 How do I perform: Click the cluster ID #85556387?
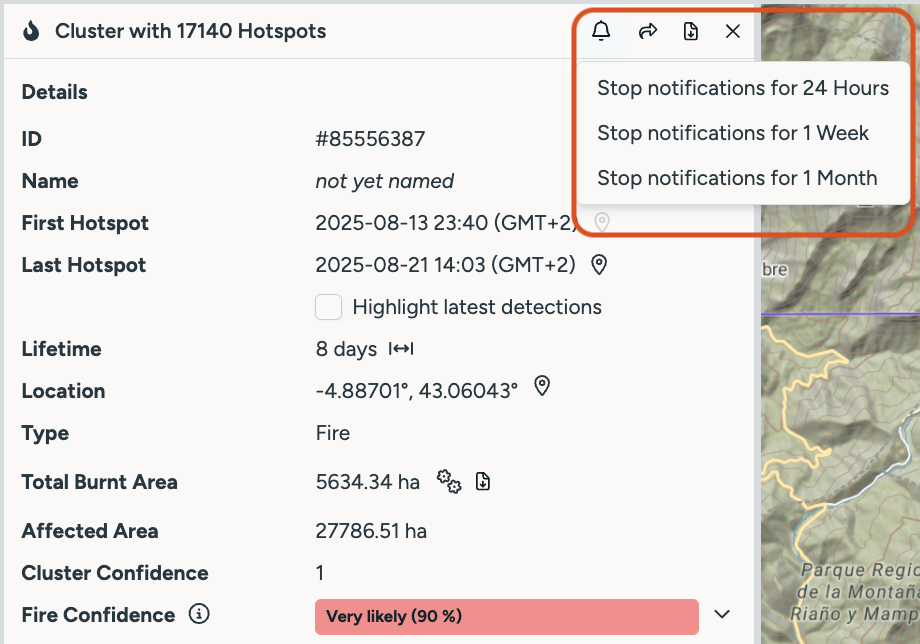pyautogui.click(x=370, y=139)
